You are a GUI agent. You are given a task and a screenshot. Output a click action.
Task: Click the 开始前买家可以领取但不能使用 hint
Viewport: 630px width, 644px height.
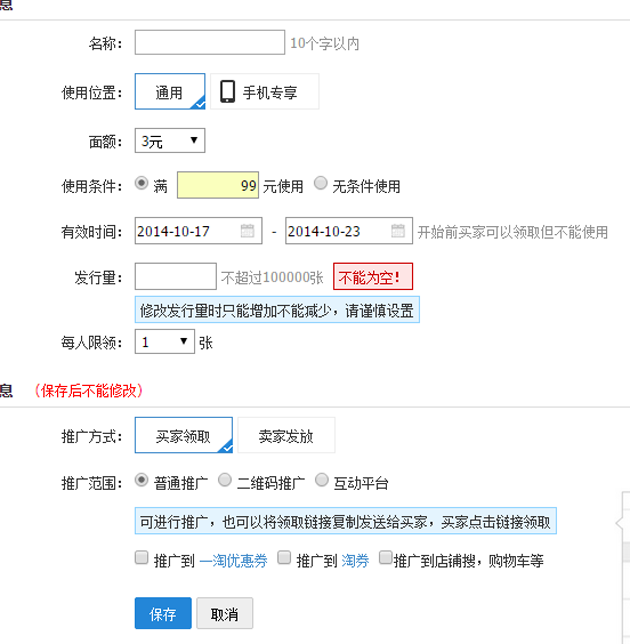click(513, 232)
